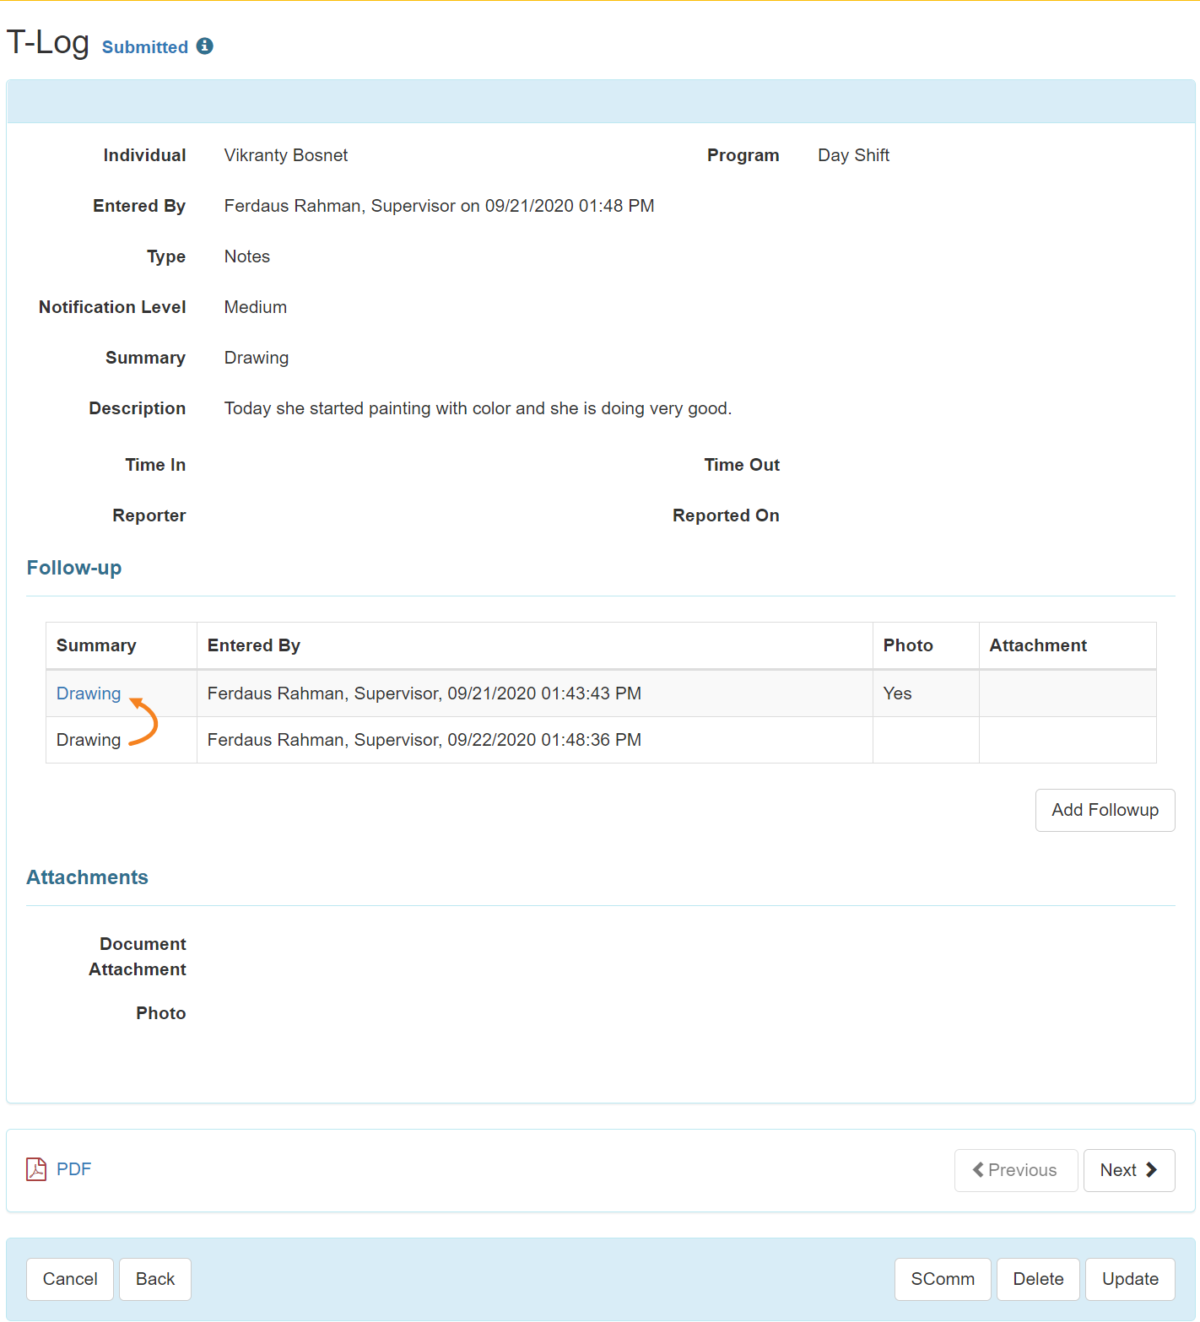The width and height of the screenshot is (1200, 1322).
Task: Click the Photo column header
Action: (x=907, y=645)
